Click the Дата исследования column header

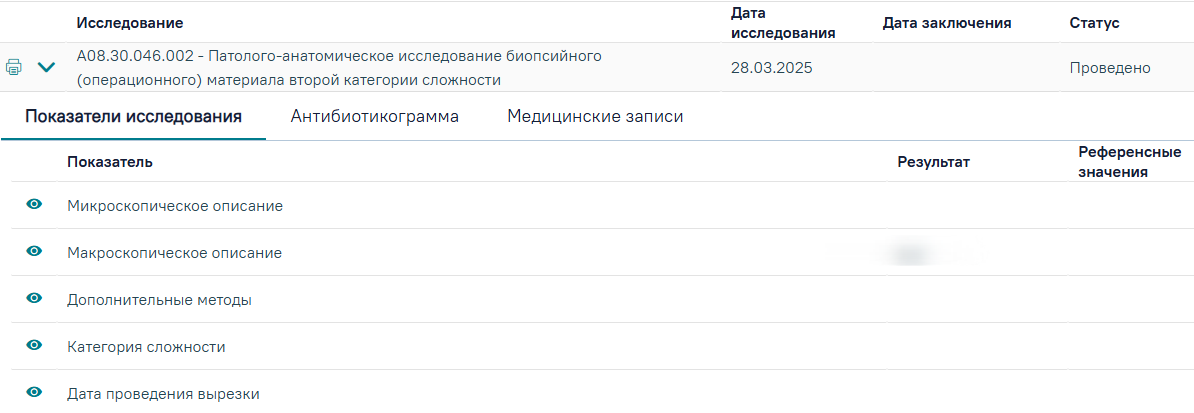tap(784, 23)
